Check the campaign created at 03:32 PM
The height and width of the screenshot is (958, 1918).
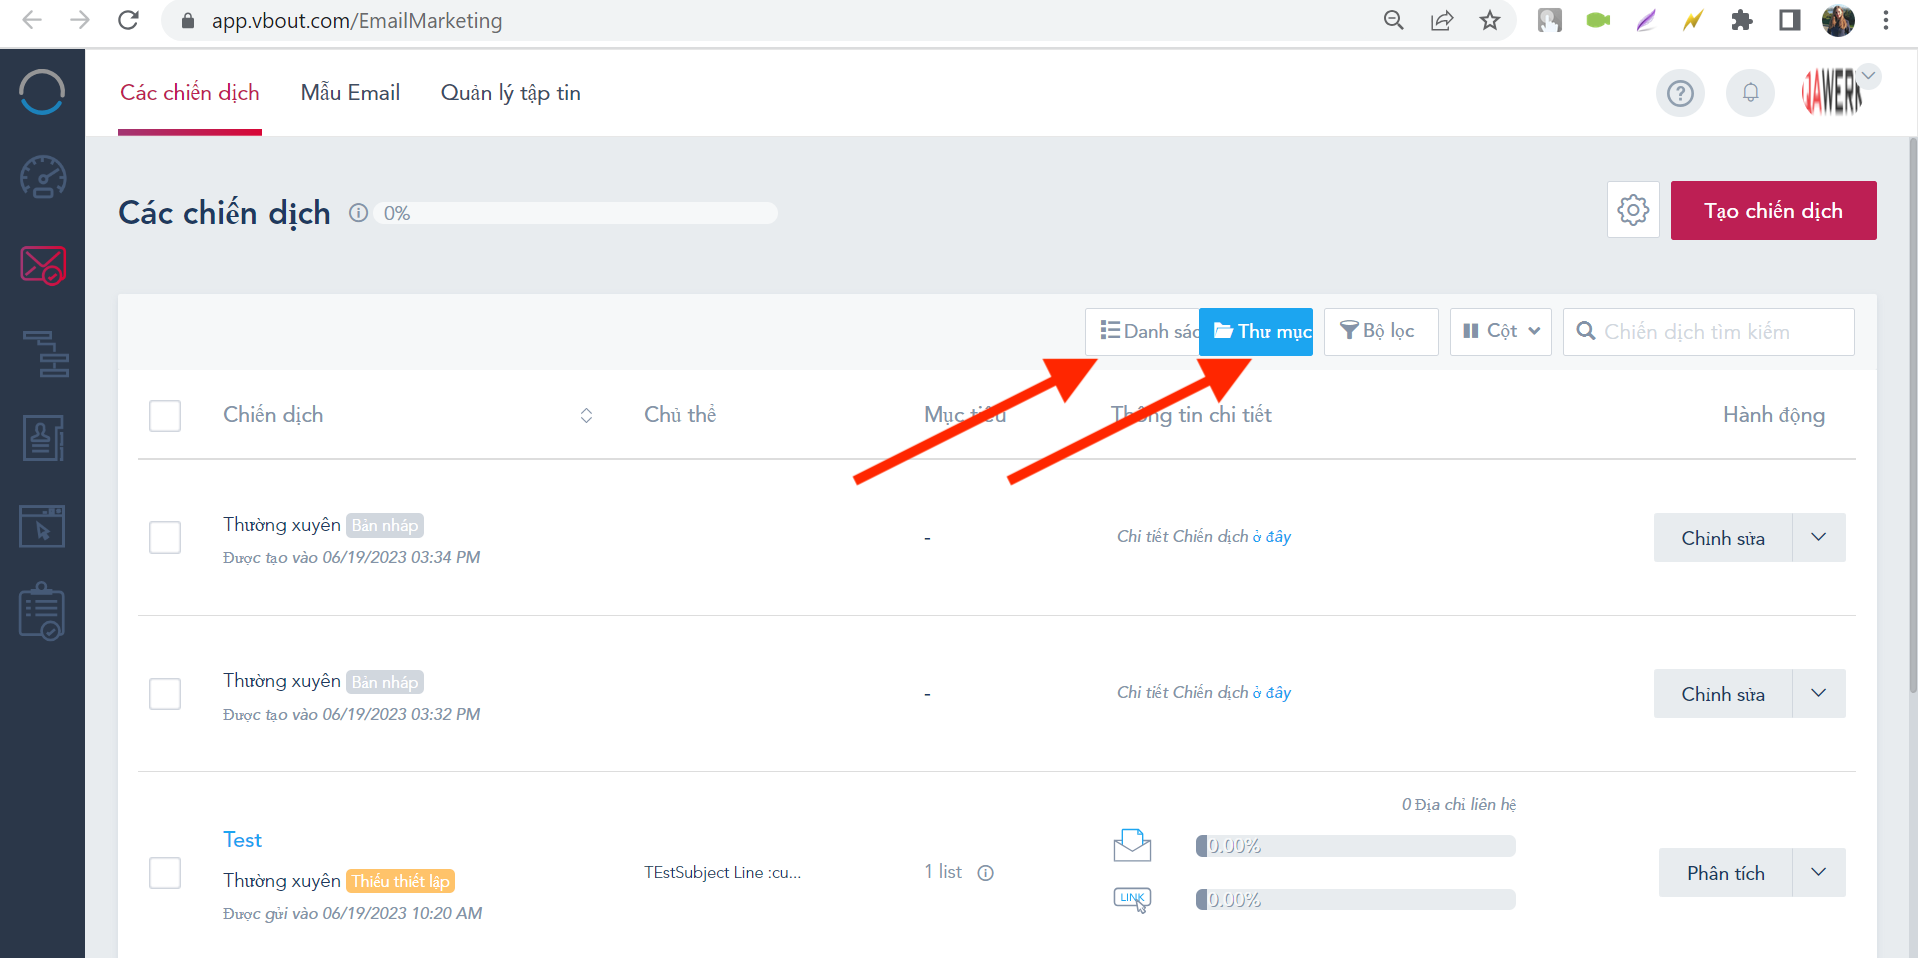coord(165,694)
